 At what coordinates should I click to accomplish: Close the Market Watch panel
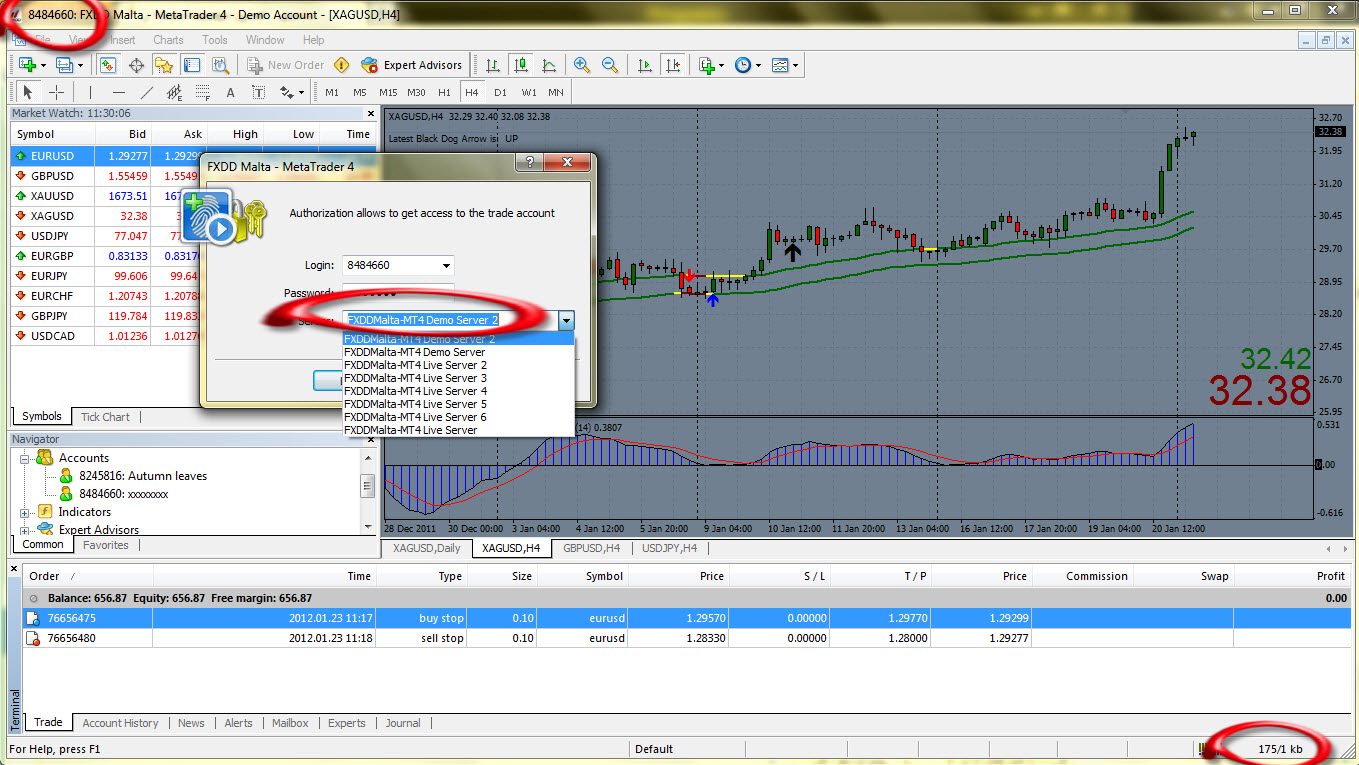click(x=371, y=114)
